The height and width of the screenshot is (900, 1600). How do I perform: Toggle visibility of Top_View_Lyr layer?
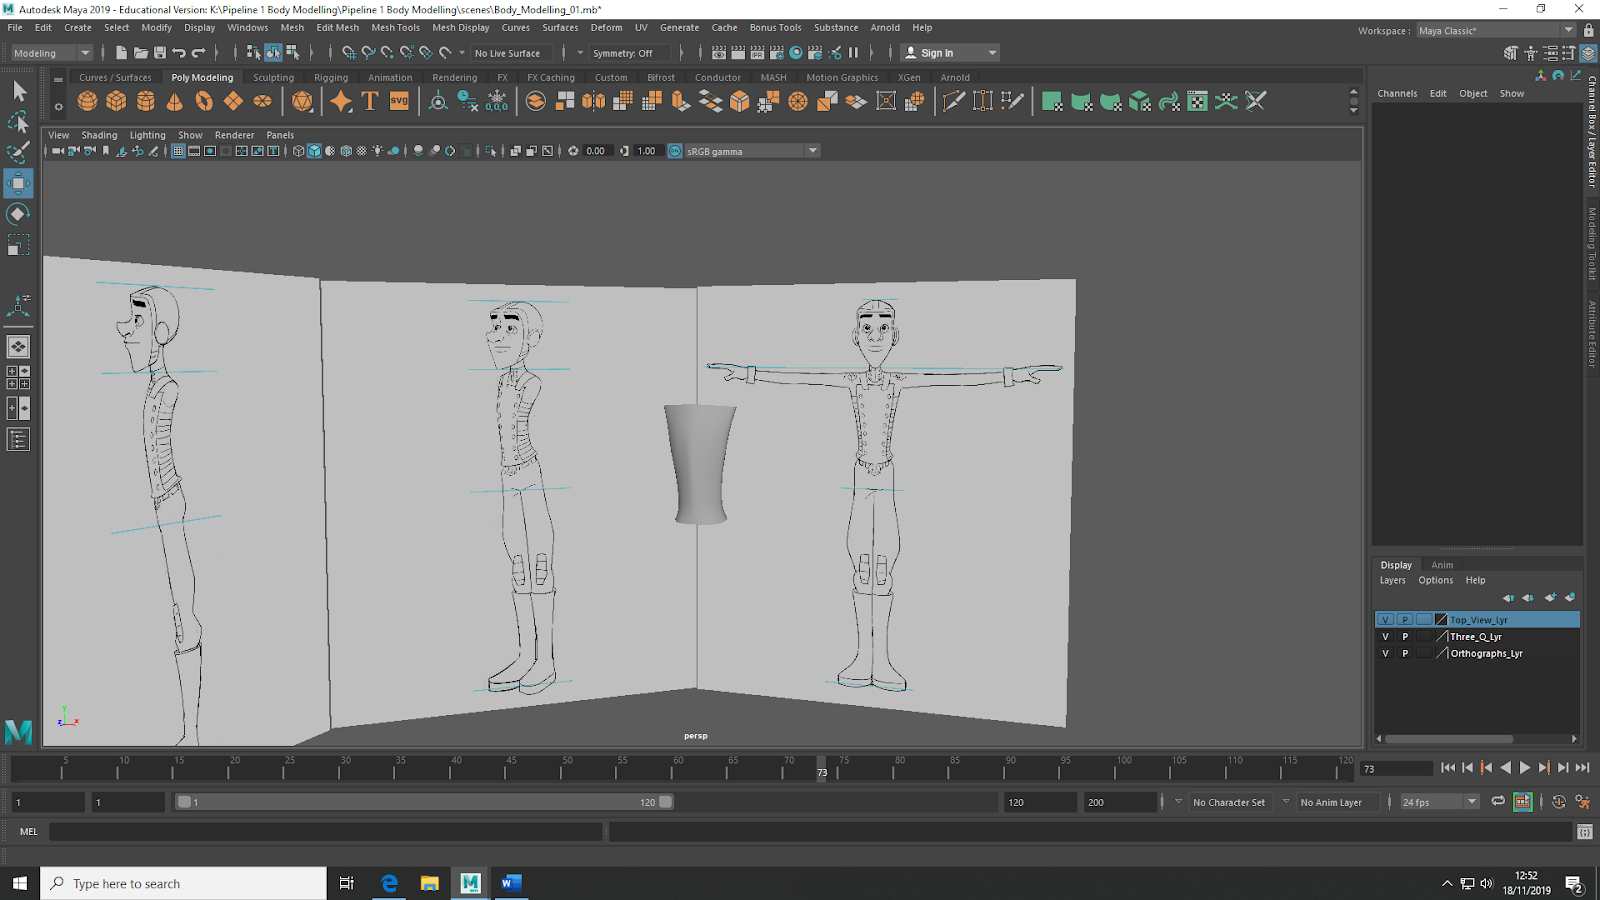(x=1385, y=620)
